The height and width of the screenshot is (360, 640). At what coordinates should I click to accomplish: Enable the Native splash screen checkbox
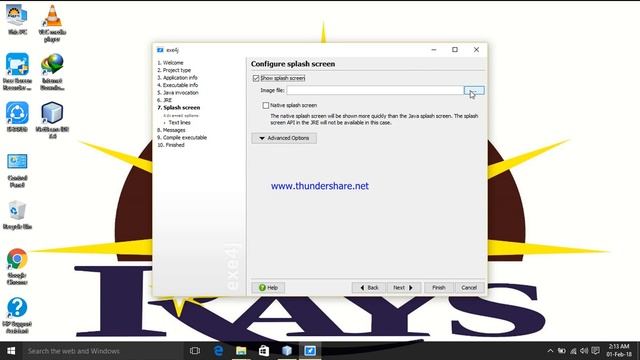point(266,105)
